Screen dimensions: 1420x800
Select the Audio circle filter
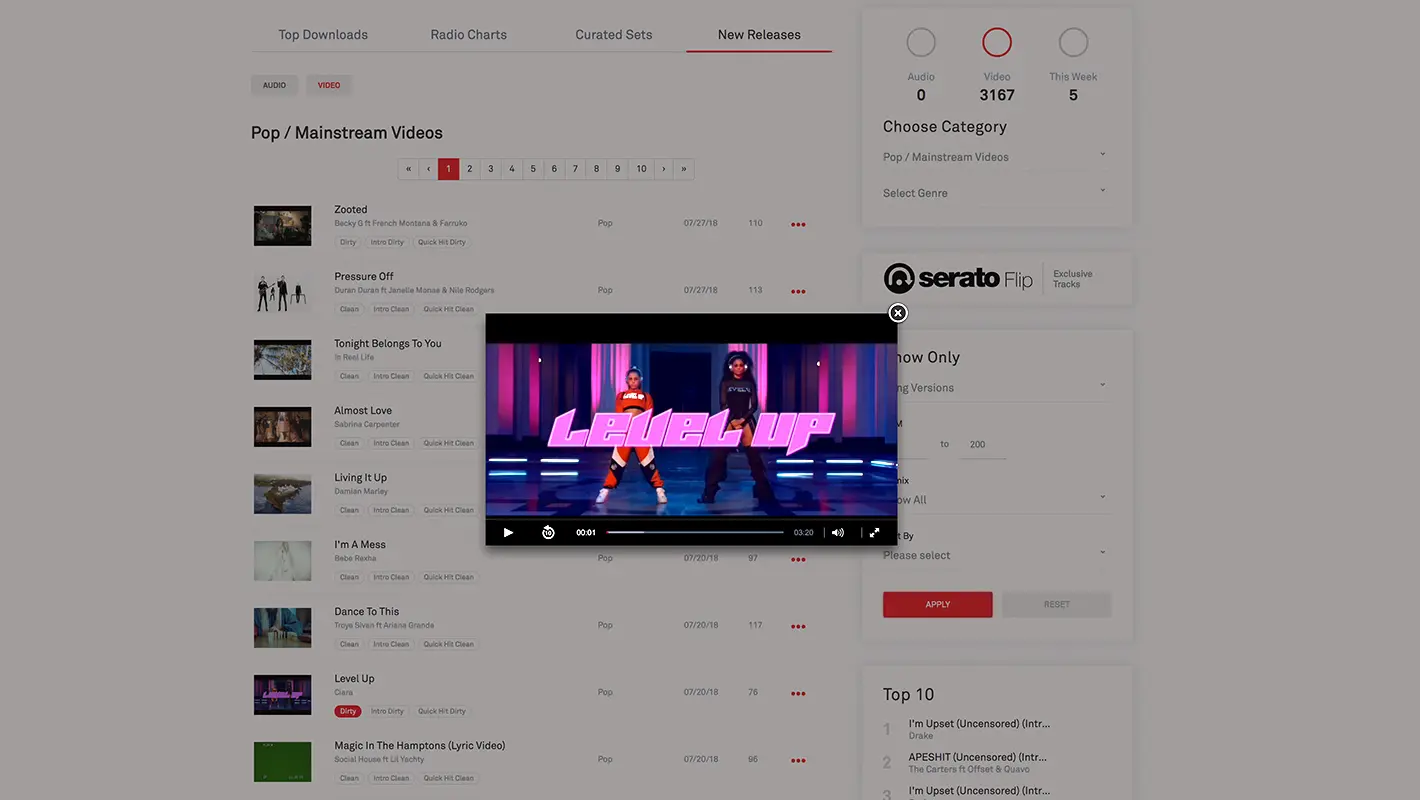coord(921,43)
